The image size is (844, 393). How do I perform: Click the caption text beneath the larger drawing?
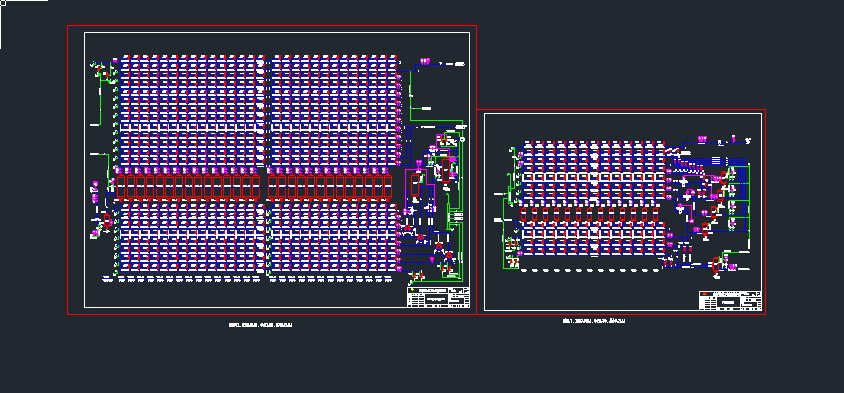(261, 325)
